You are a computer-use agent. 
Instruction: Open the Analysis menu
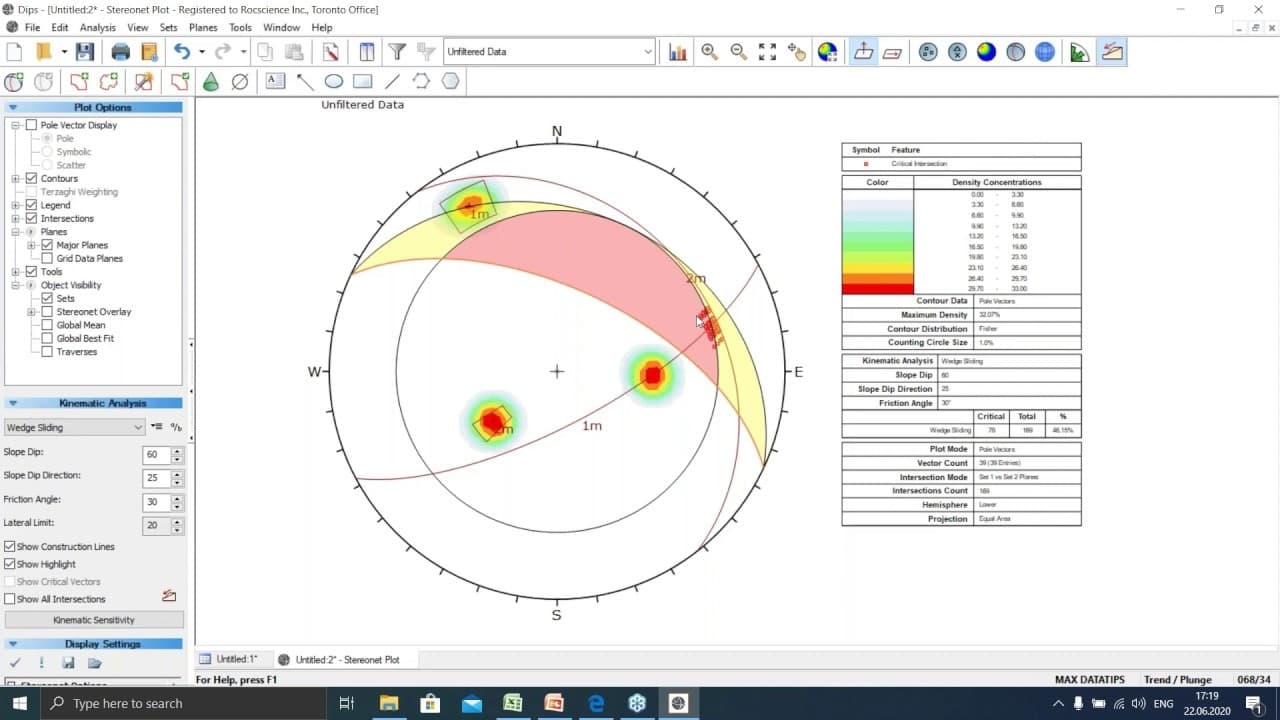pos(98,27)
